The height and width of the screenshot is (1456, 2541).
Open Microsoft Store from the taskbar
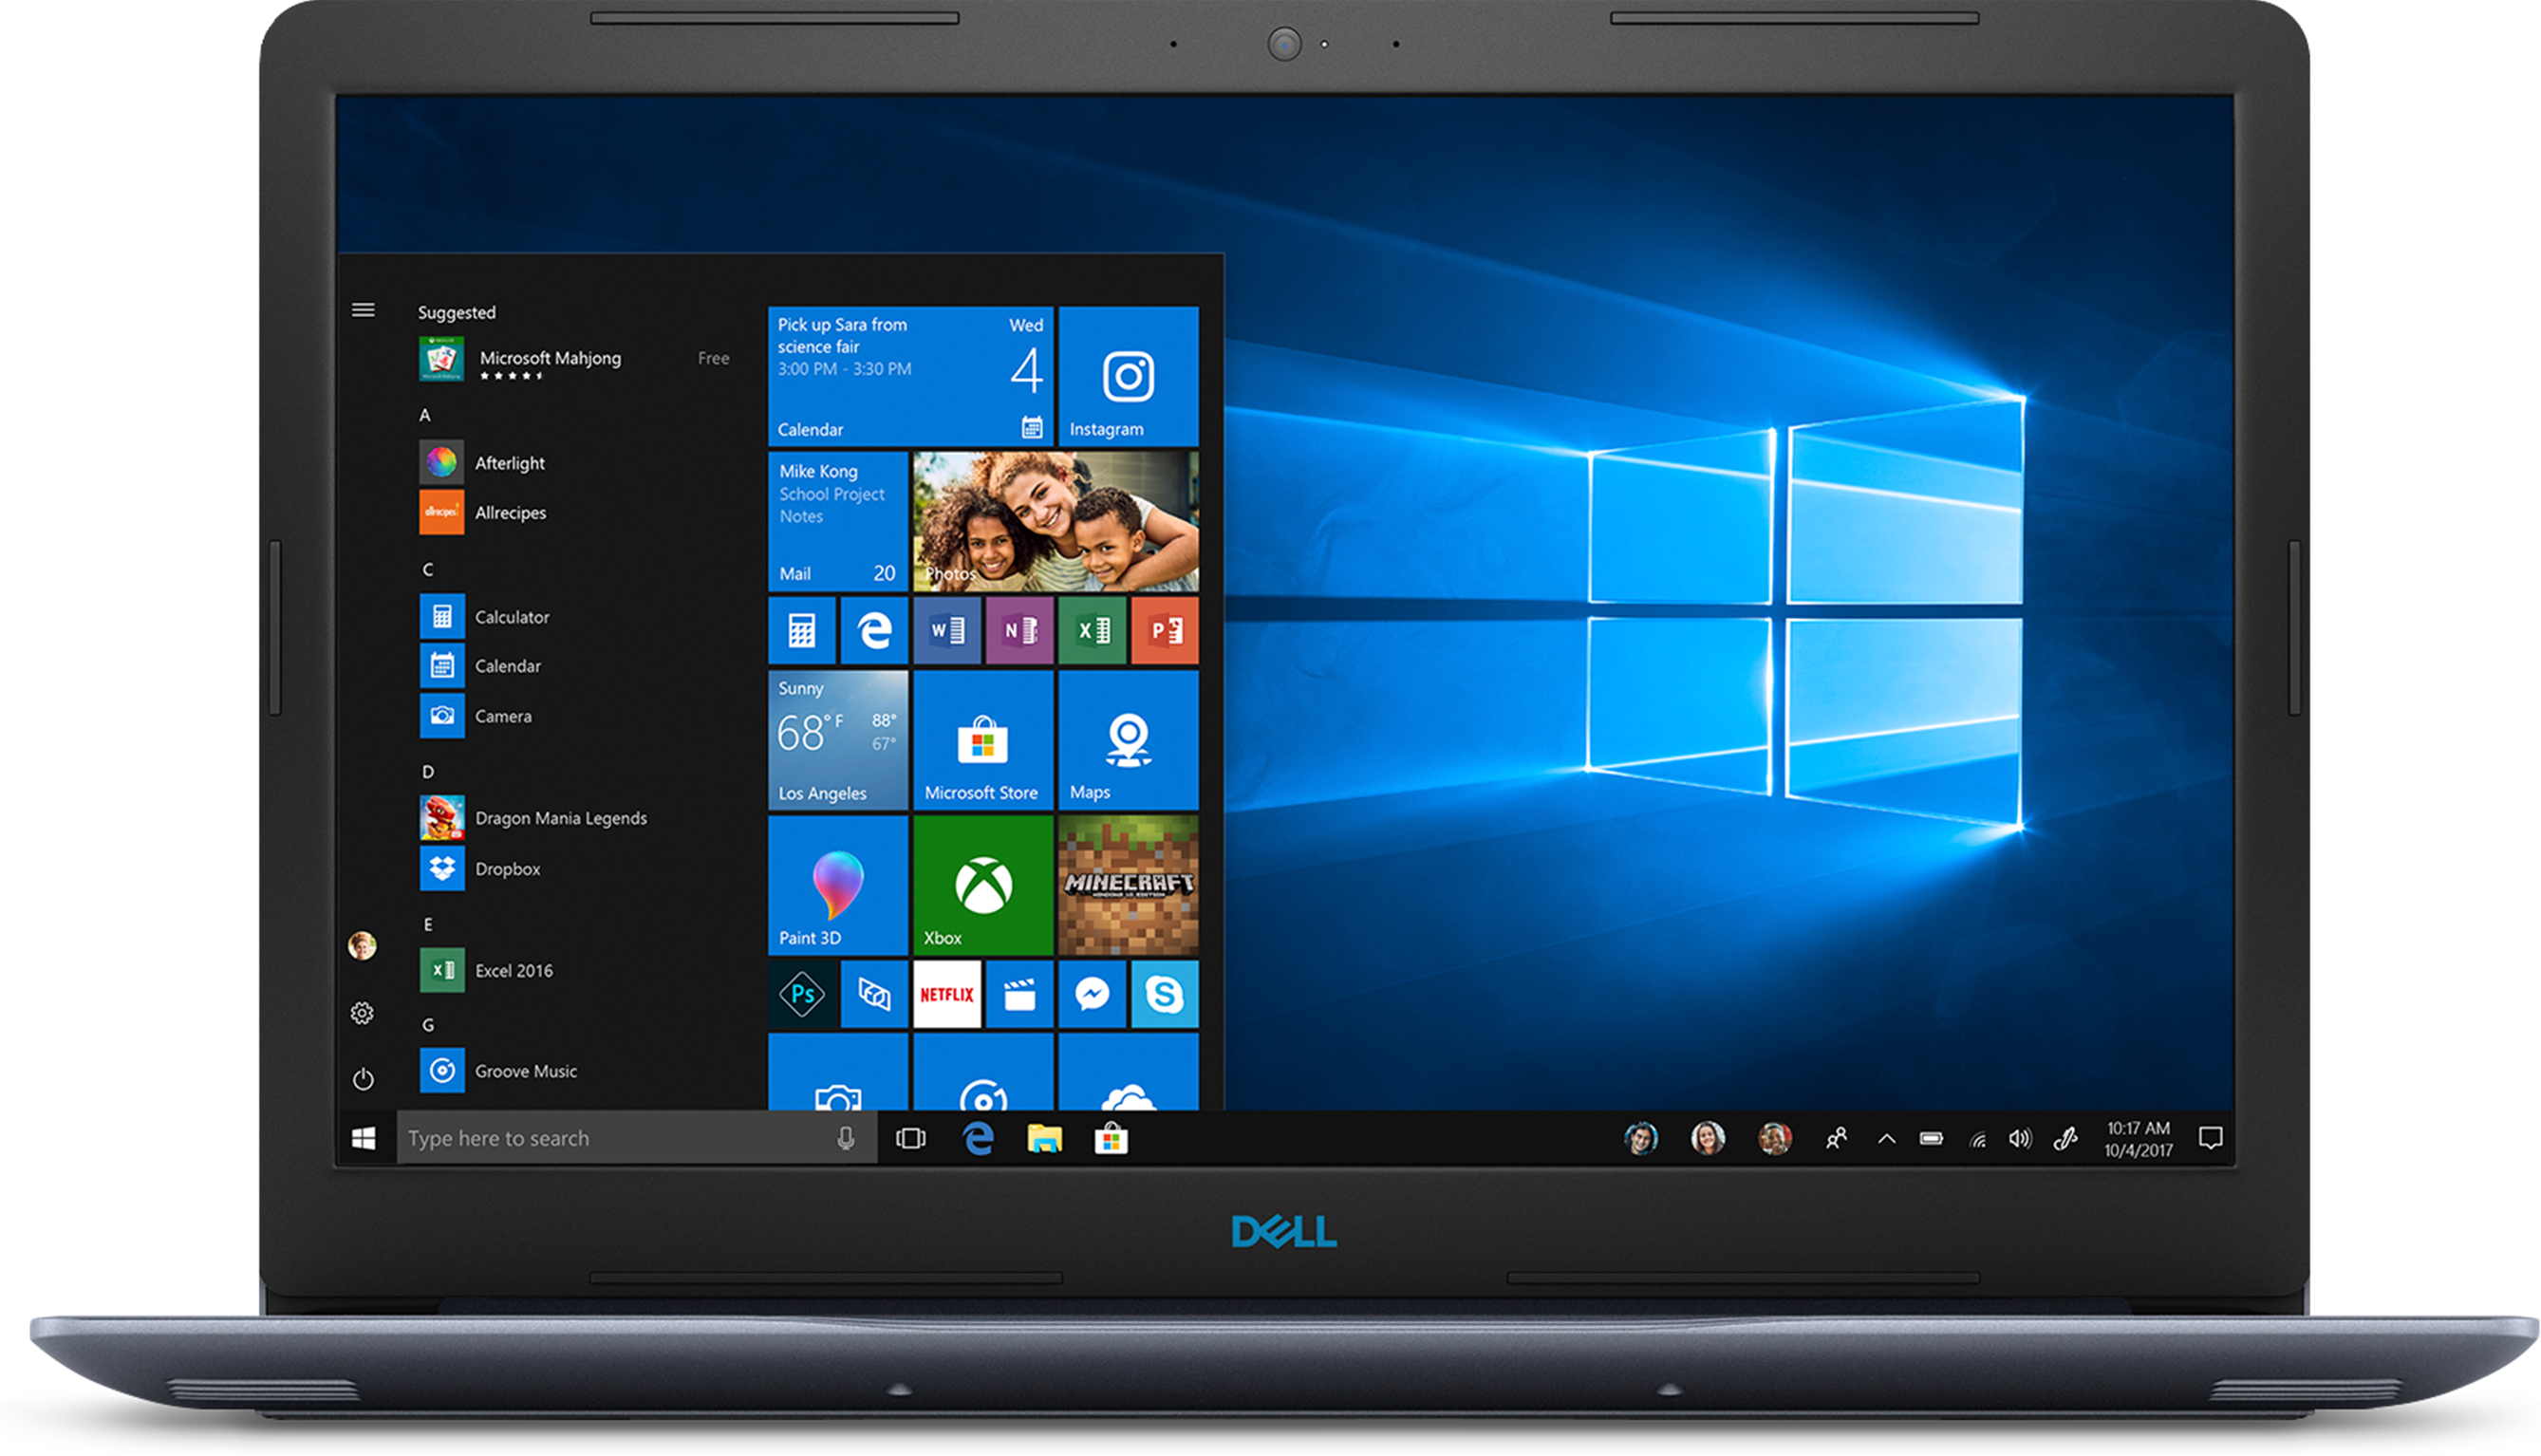(1111, 1138)
